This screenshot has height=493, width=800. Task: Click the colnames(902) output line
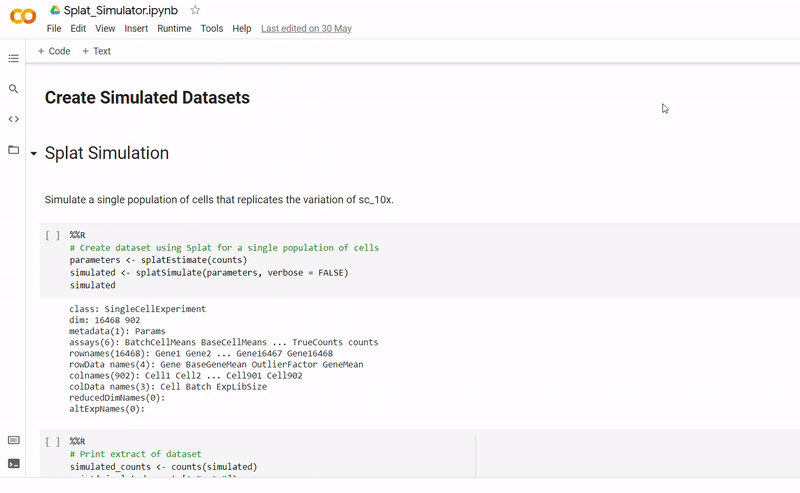186,376
